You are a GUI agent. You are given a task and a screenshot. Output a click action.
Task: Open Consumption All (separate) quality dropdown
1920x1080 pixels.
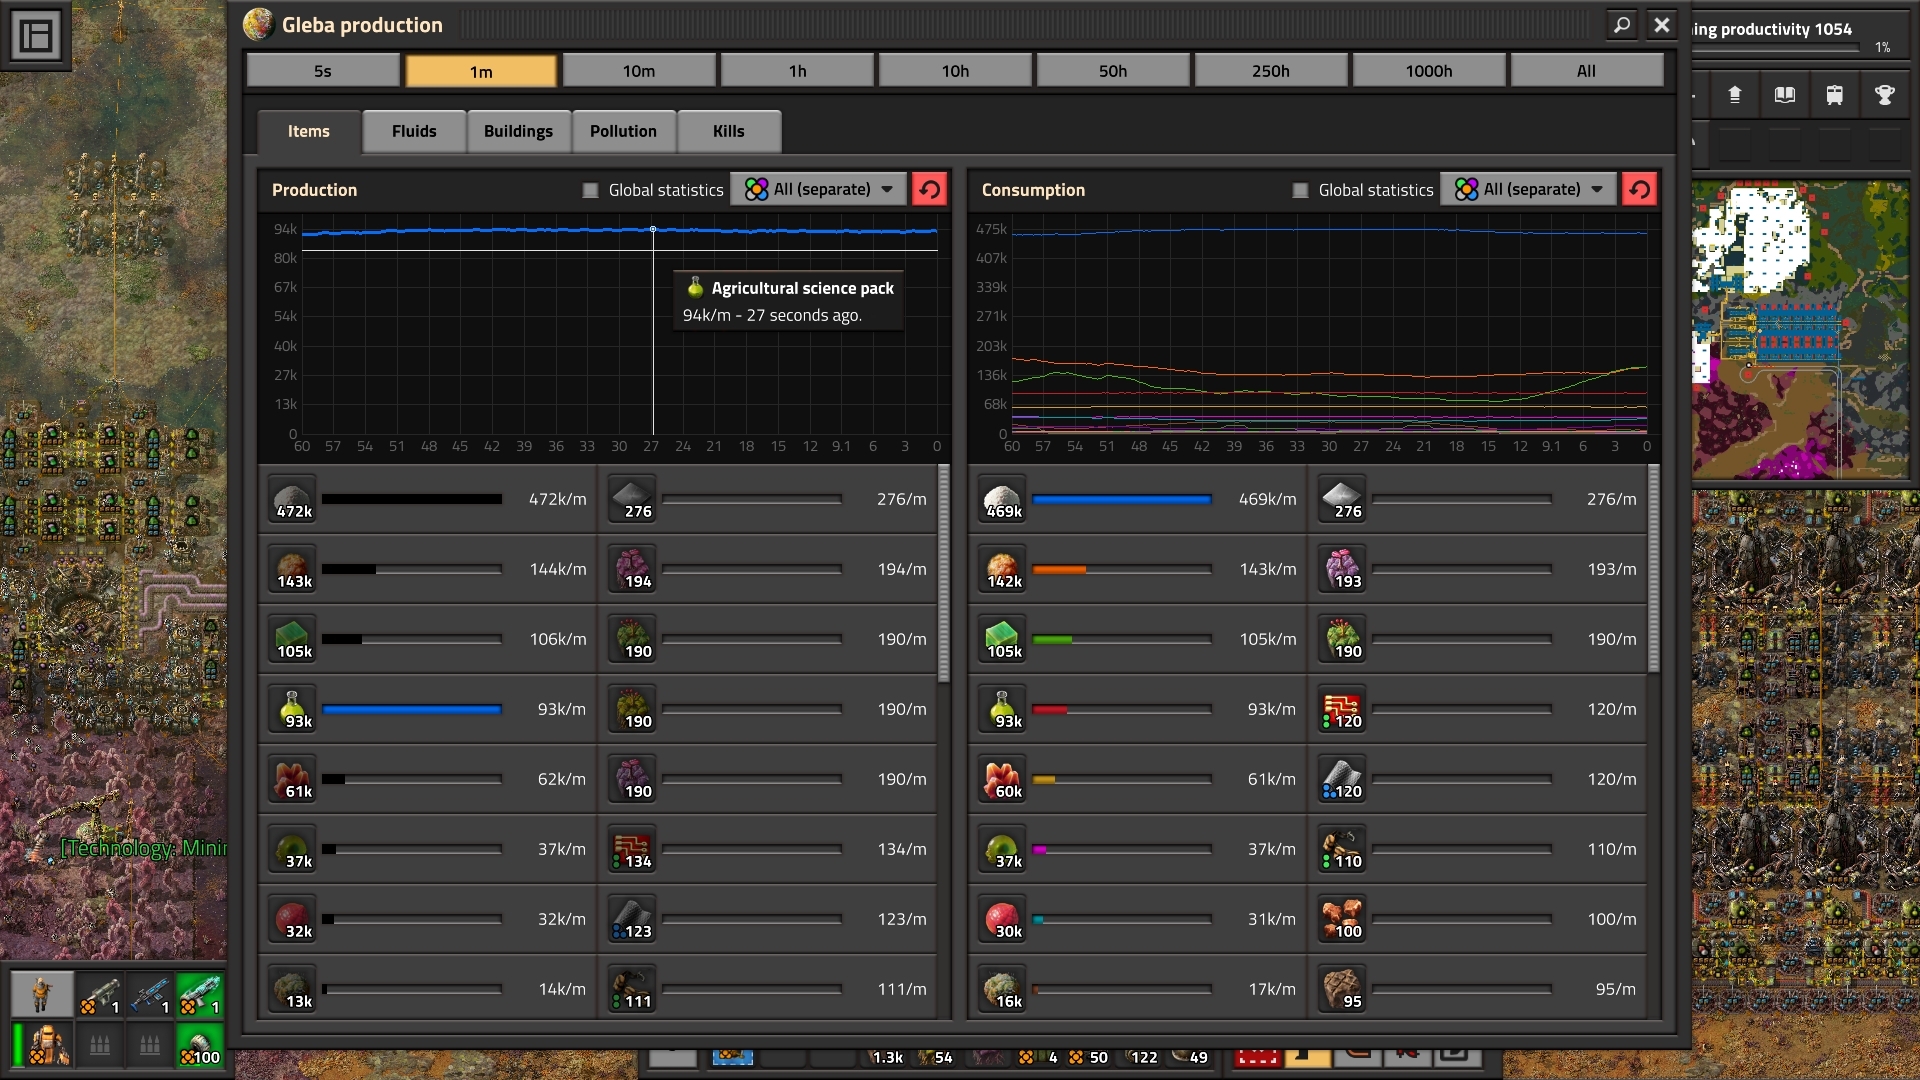pyautogui.click(x=1529, y=189)
